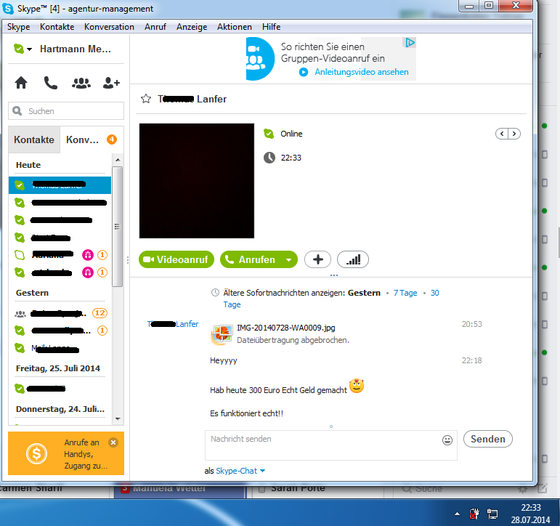Screen dimensions: 560x526
Task: Click the next arrow in profile panel
Action: (x=514, y=134)
